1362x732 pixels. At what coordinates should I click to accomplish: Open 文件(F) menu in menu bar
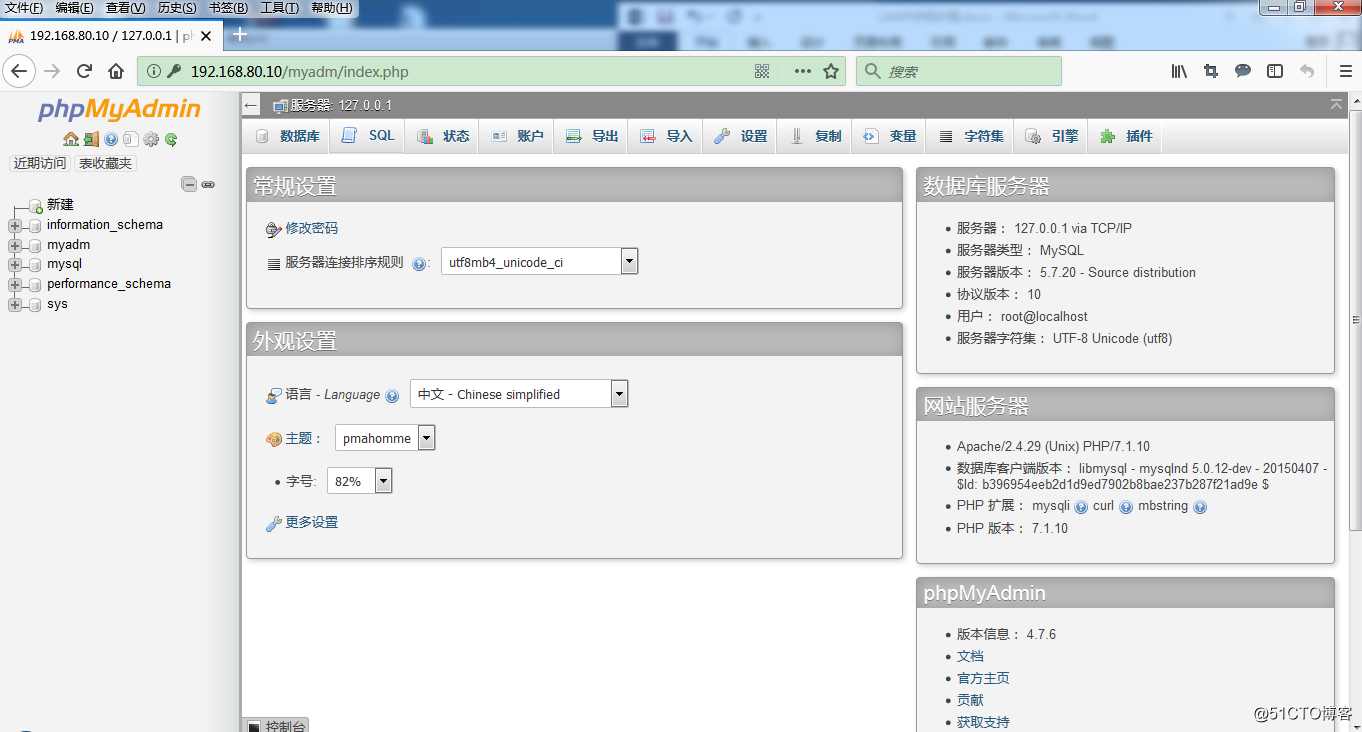pos(24,8)
